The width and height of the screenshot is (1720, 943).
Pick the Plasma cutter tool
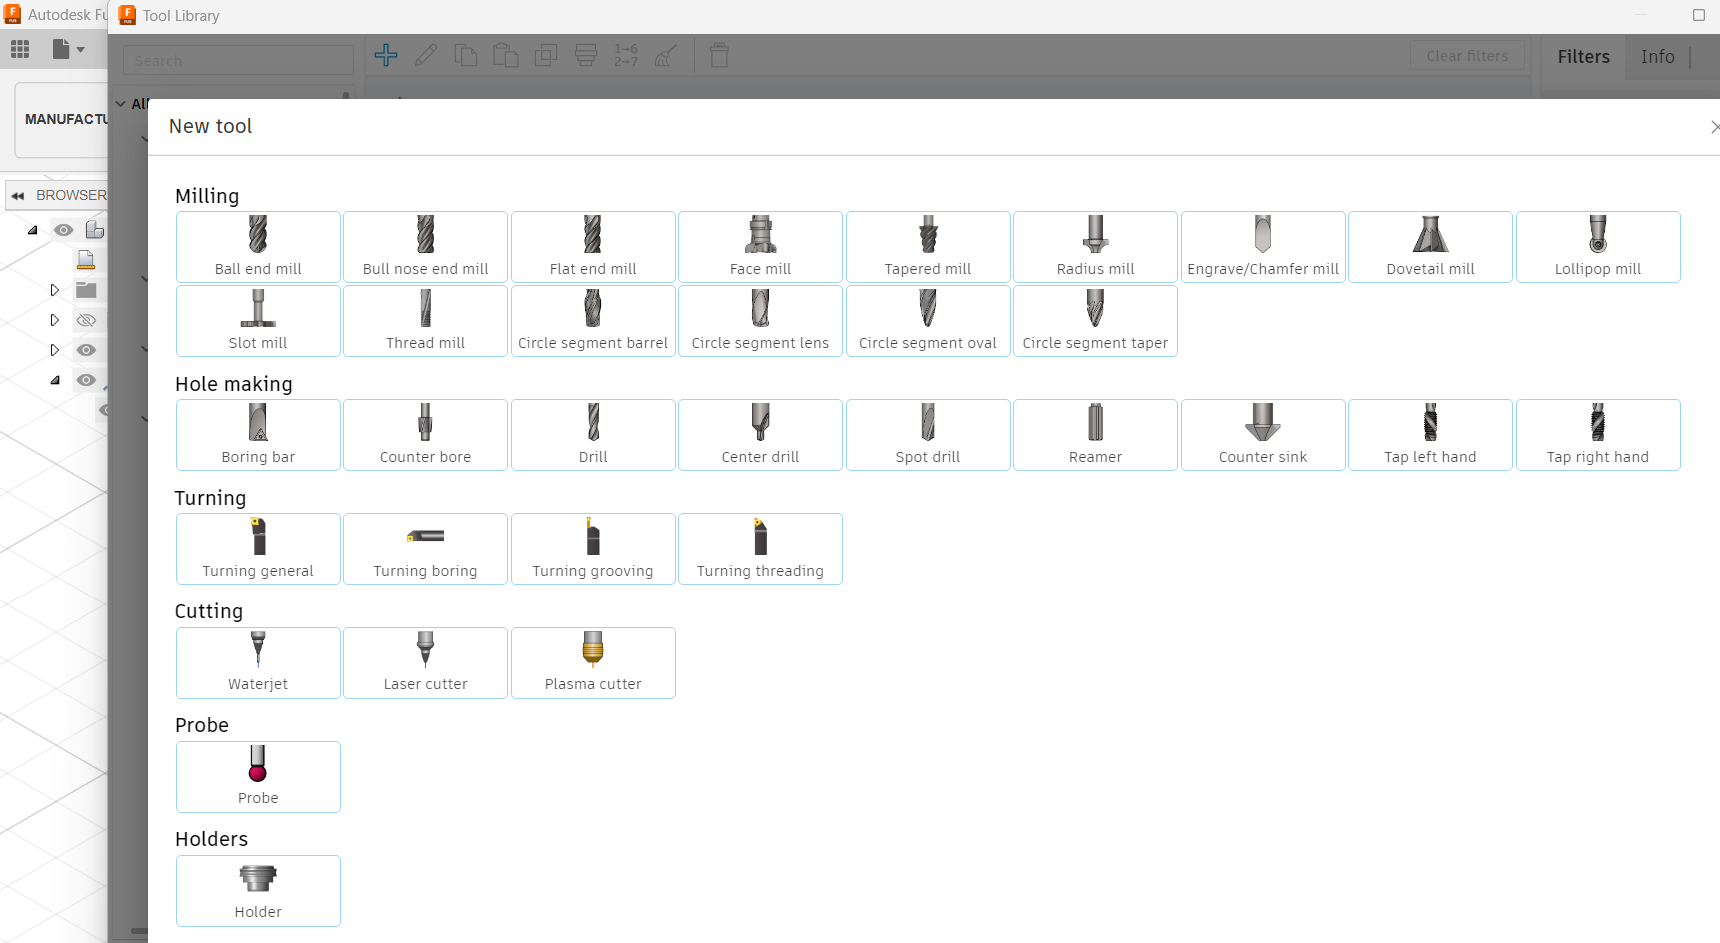(593, 663)
